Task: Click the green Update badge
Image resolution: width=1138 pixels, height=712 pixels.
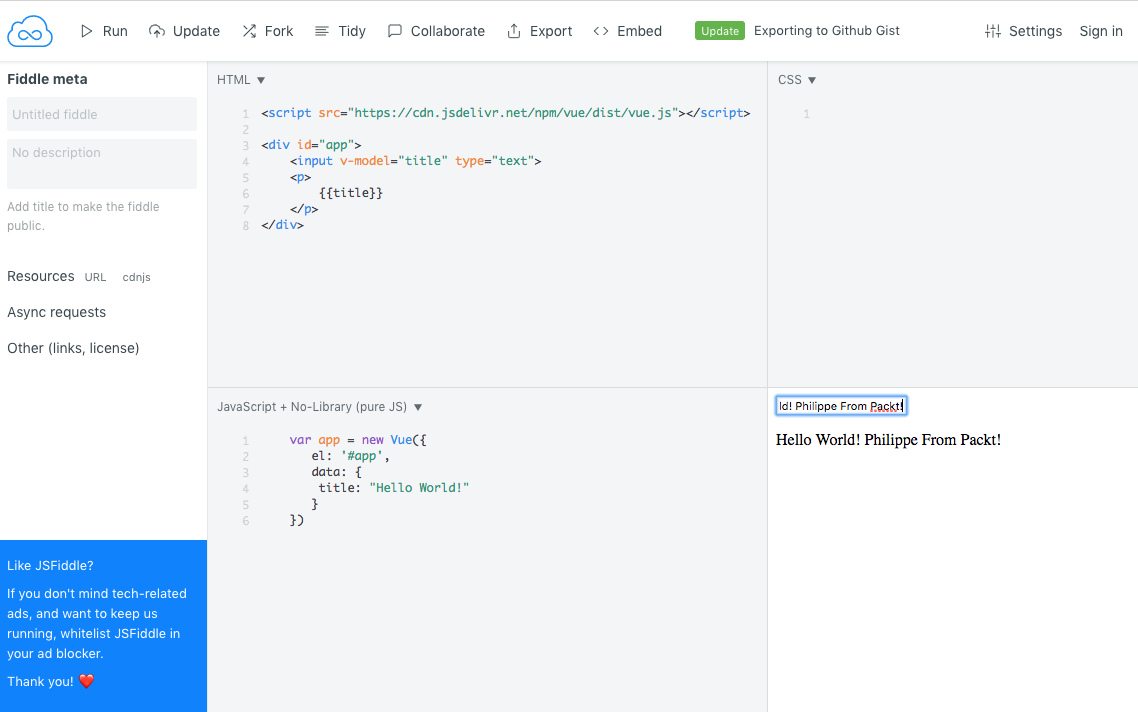Action: click(720, 31)
